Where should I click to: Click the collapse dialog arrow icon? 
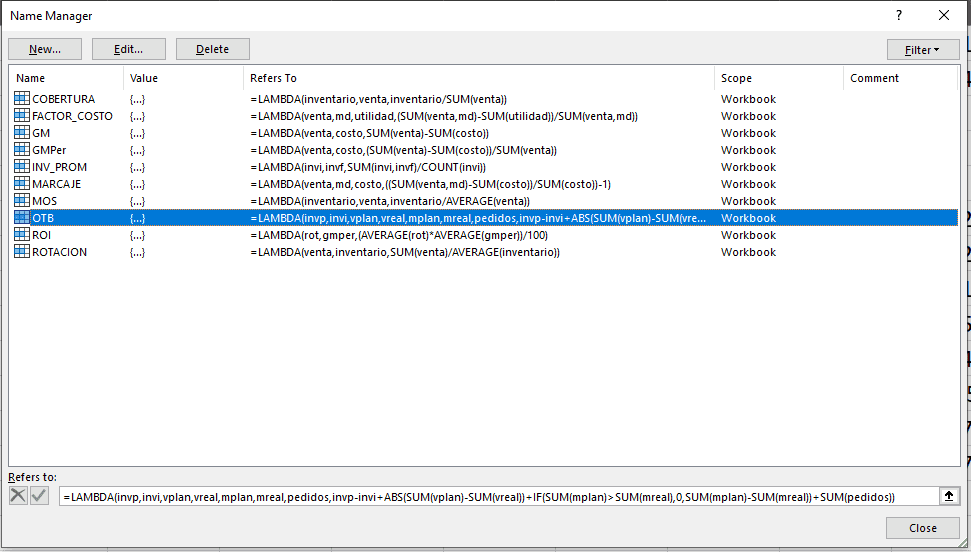tap(948, 496)
